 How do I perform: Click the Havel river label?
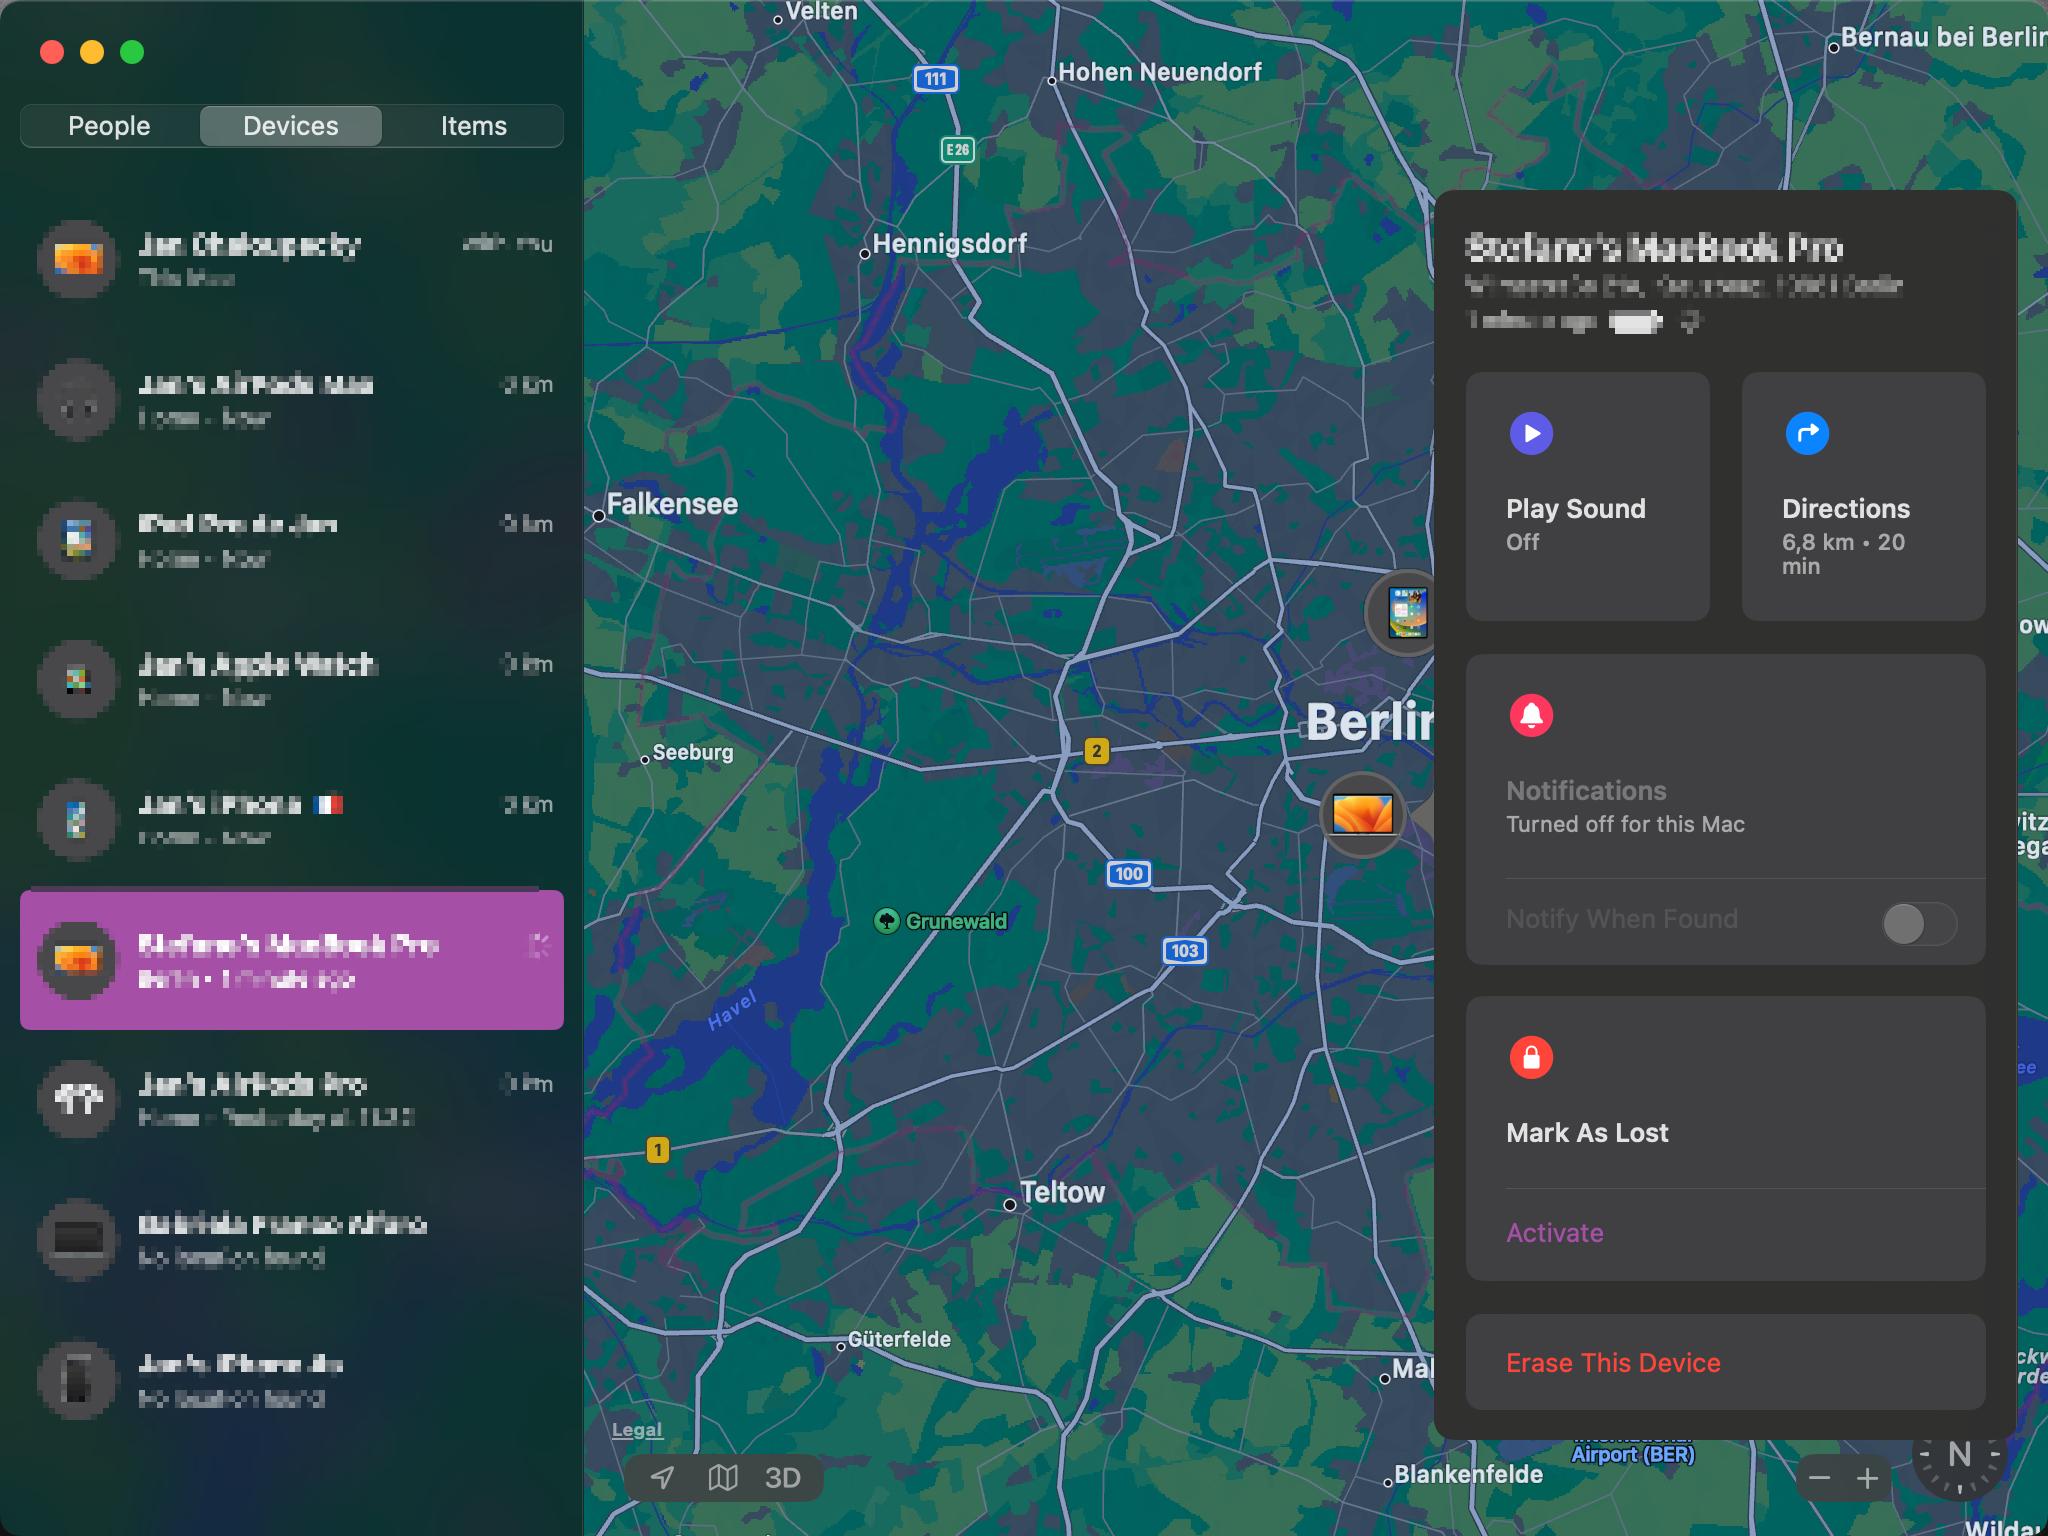pyautogui.click(x=733, y=1011)
